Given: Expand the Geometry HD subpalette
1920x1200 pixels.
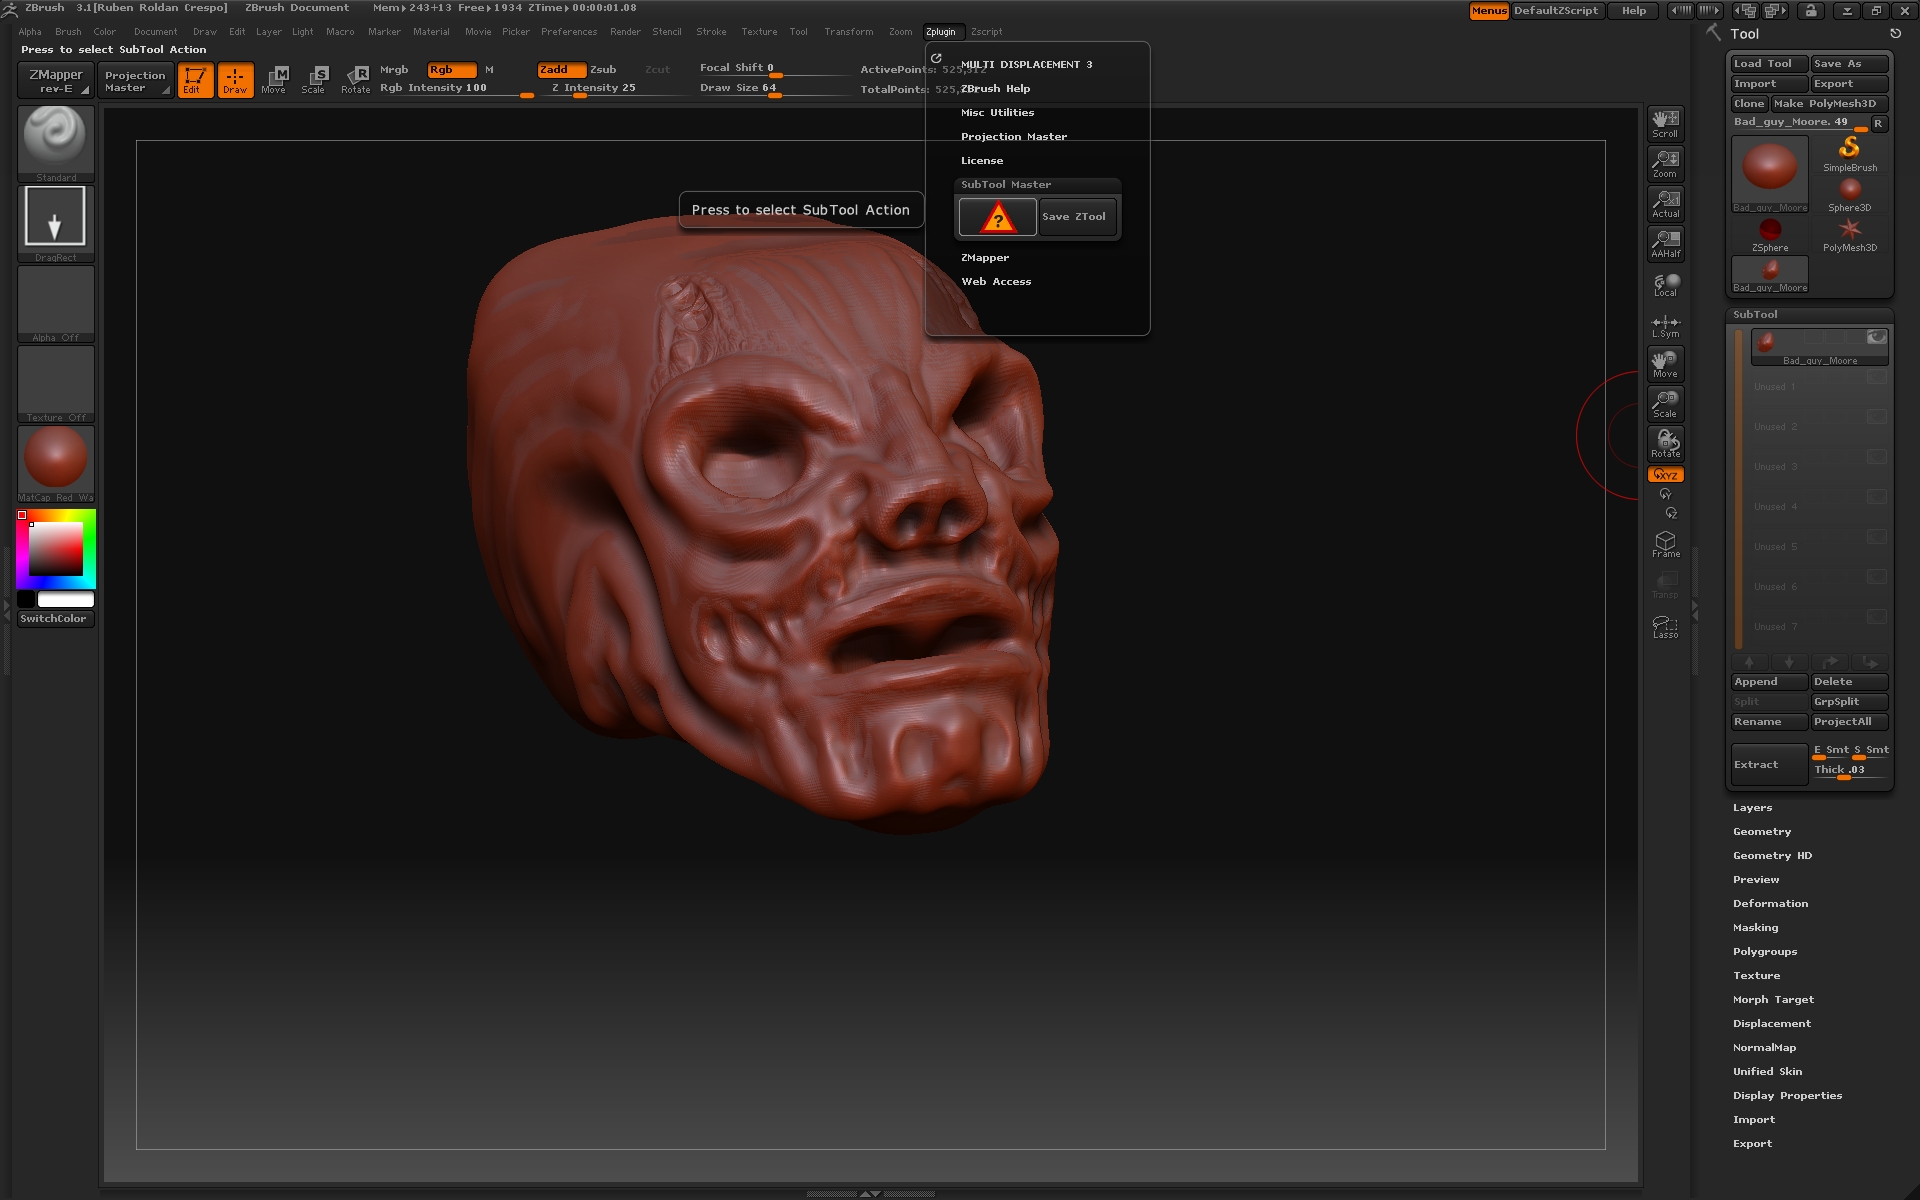Looking at the screenshot, I should click(1772, 856).
